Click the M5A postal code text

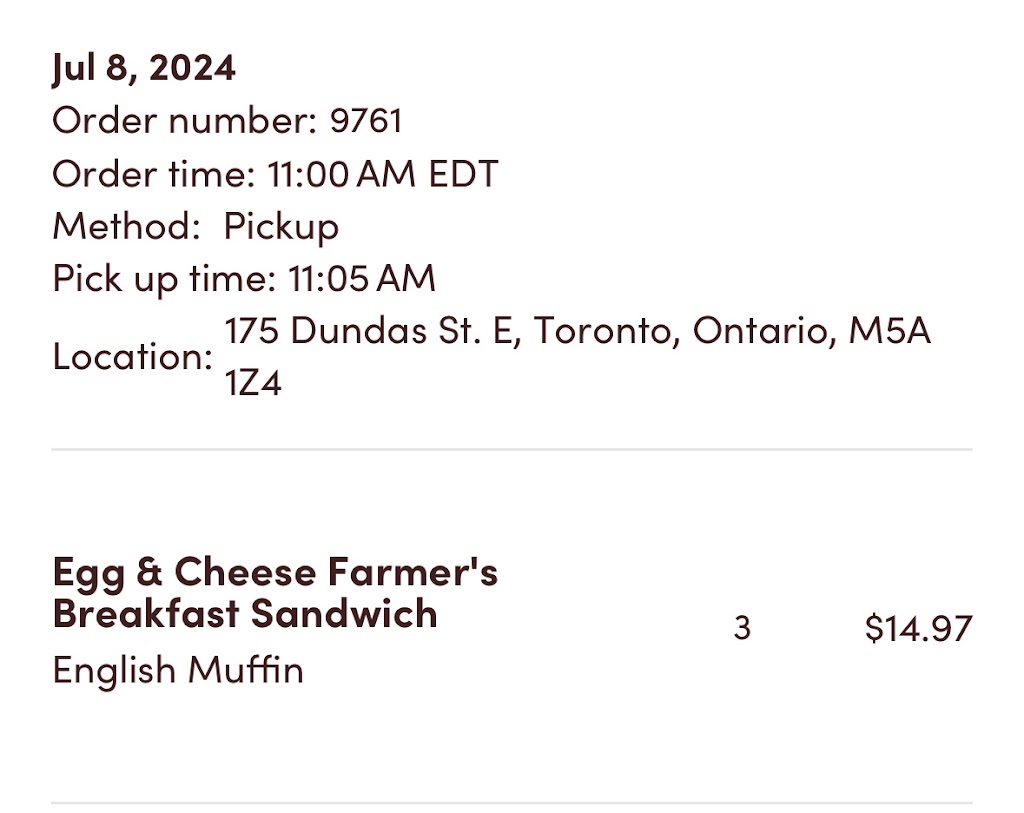click(889, 330)
